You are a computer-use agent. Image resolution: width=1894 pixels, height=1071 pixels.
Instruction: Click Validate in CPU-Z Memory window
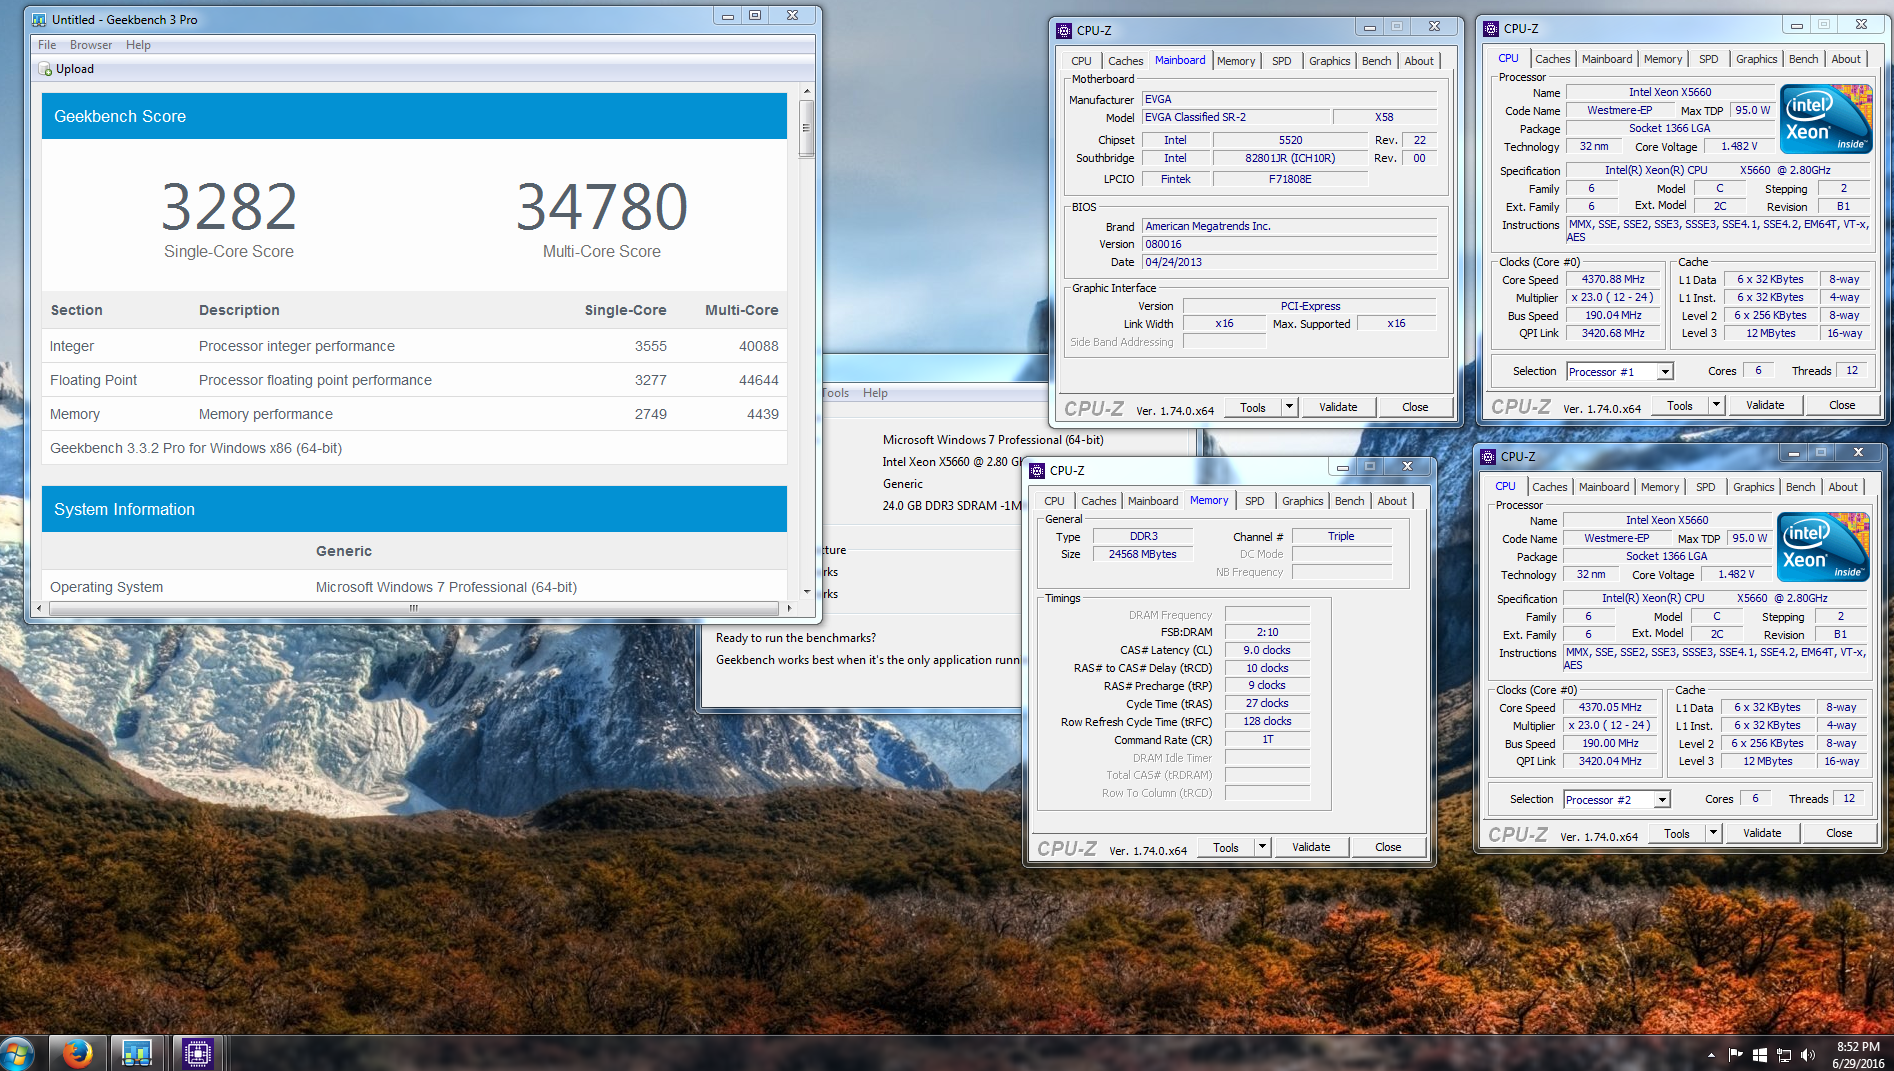tap(1311, 847)
